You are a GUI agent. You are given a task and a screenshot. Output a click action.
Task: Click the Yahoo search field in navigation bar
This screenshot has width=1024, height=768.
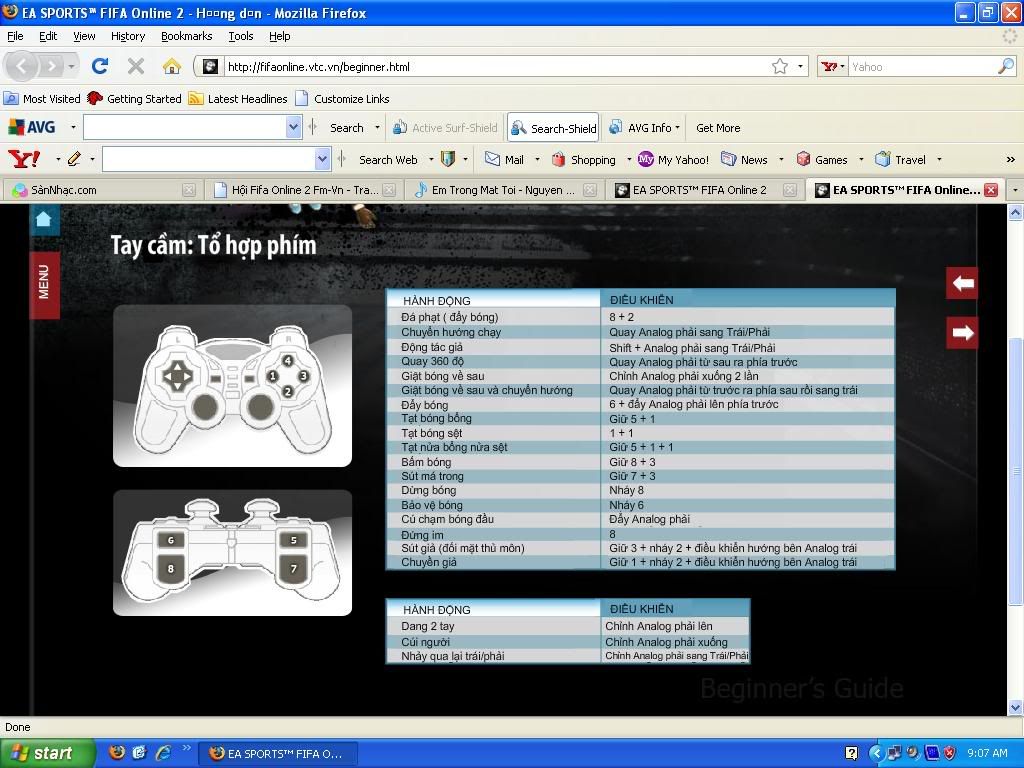point(923,66)
